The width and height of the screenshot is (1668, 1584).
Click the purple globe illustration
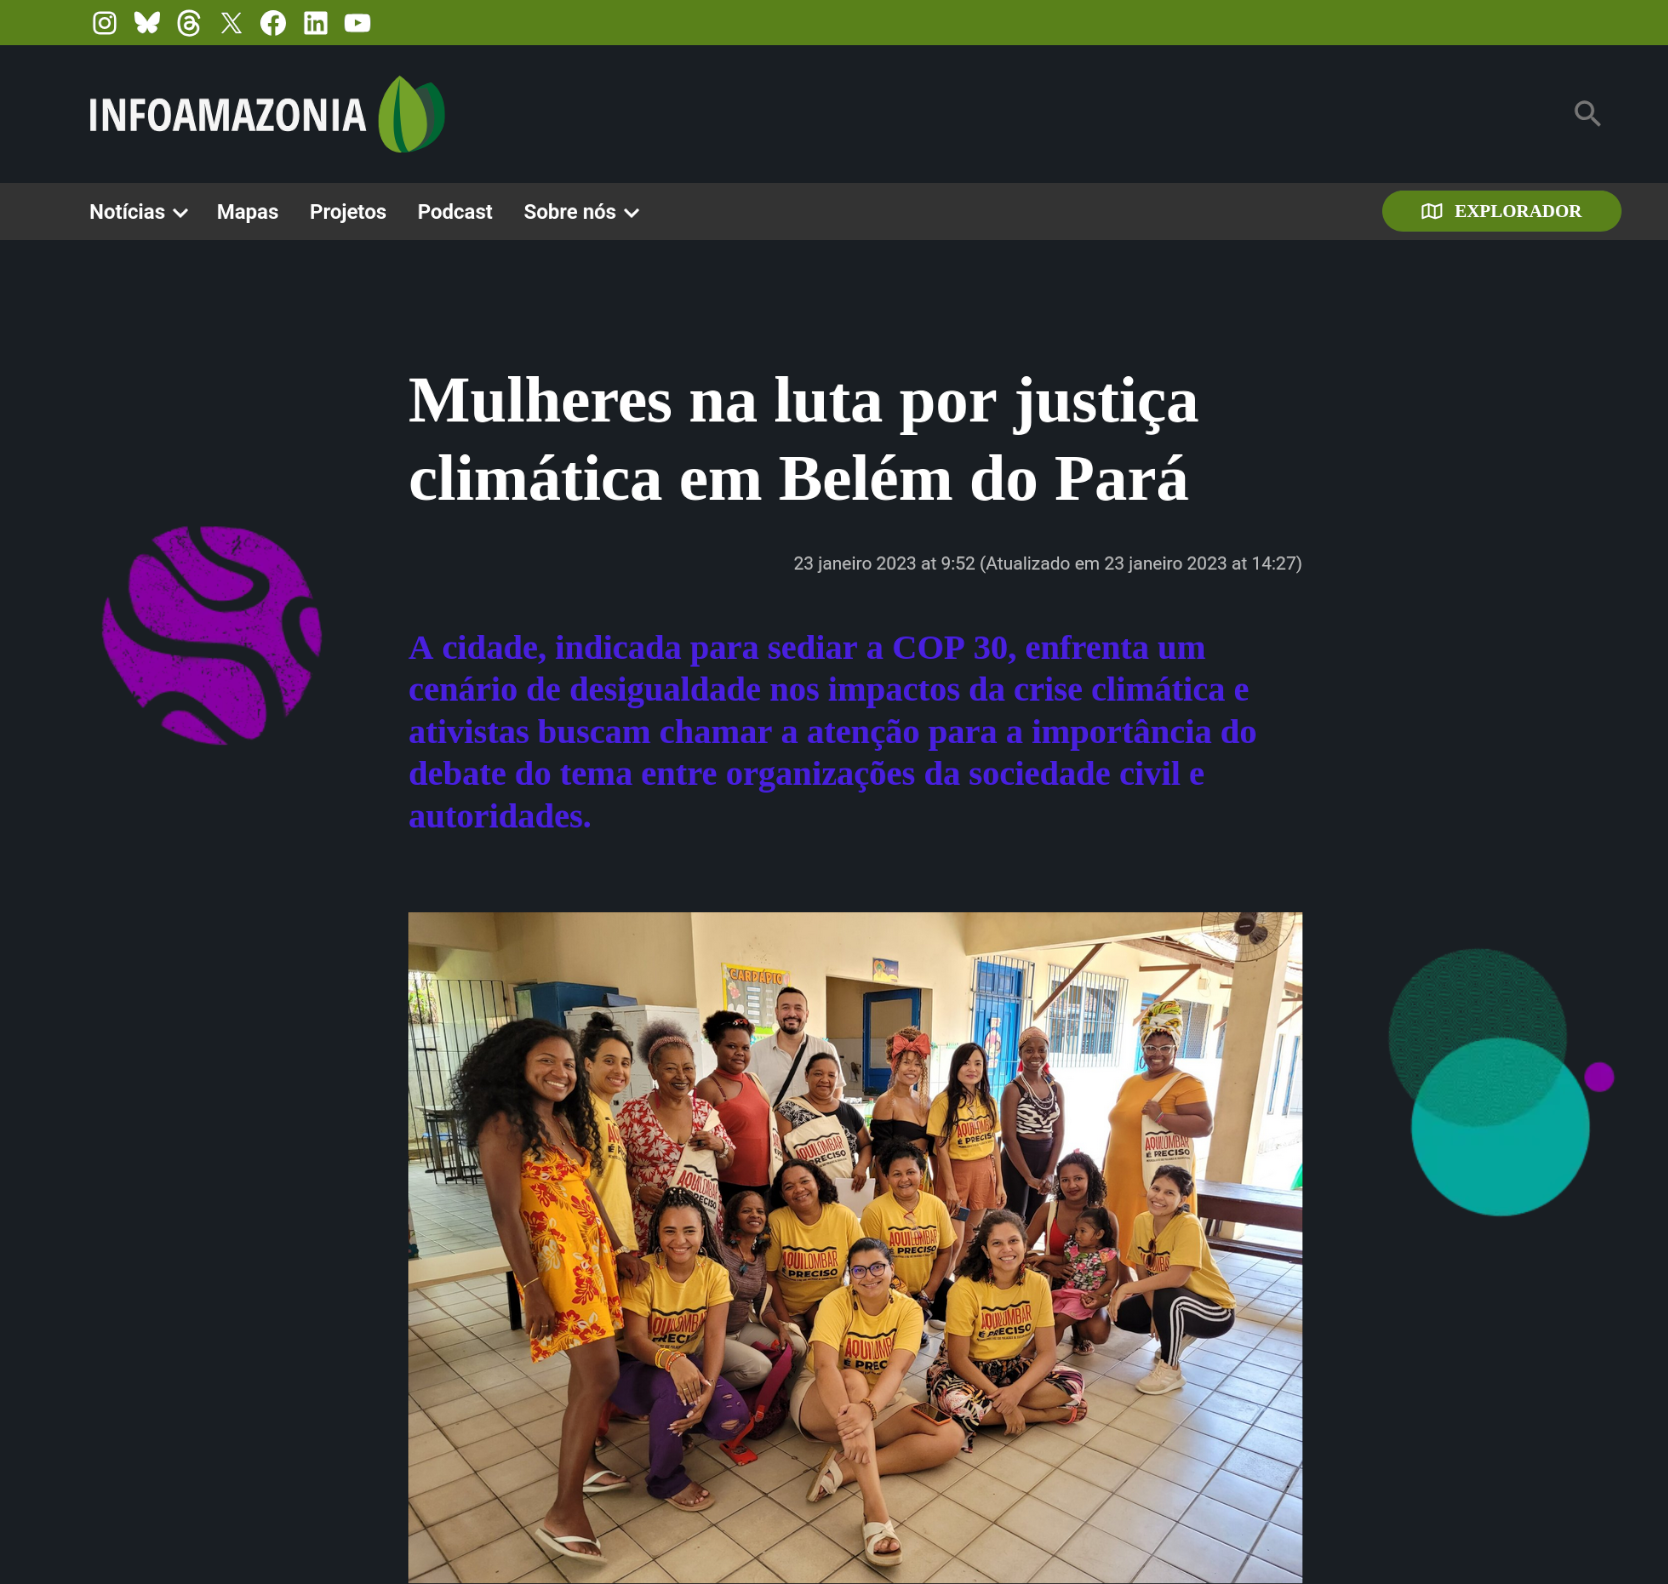click(x=211, y=635)
